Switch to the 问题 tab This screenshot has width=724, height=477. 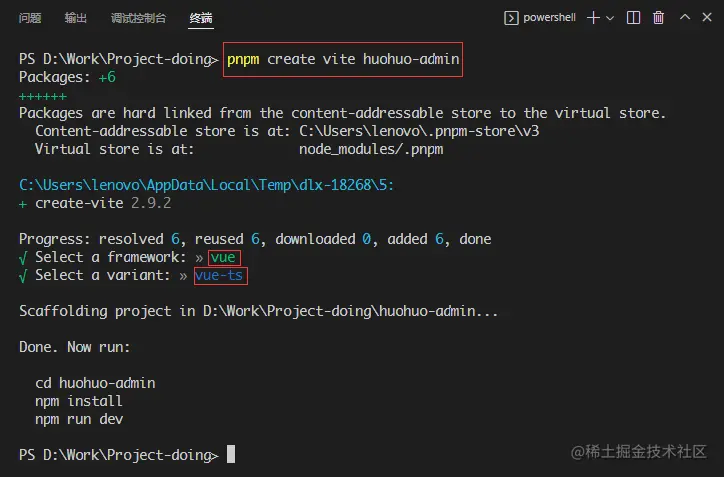30,18
